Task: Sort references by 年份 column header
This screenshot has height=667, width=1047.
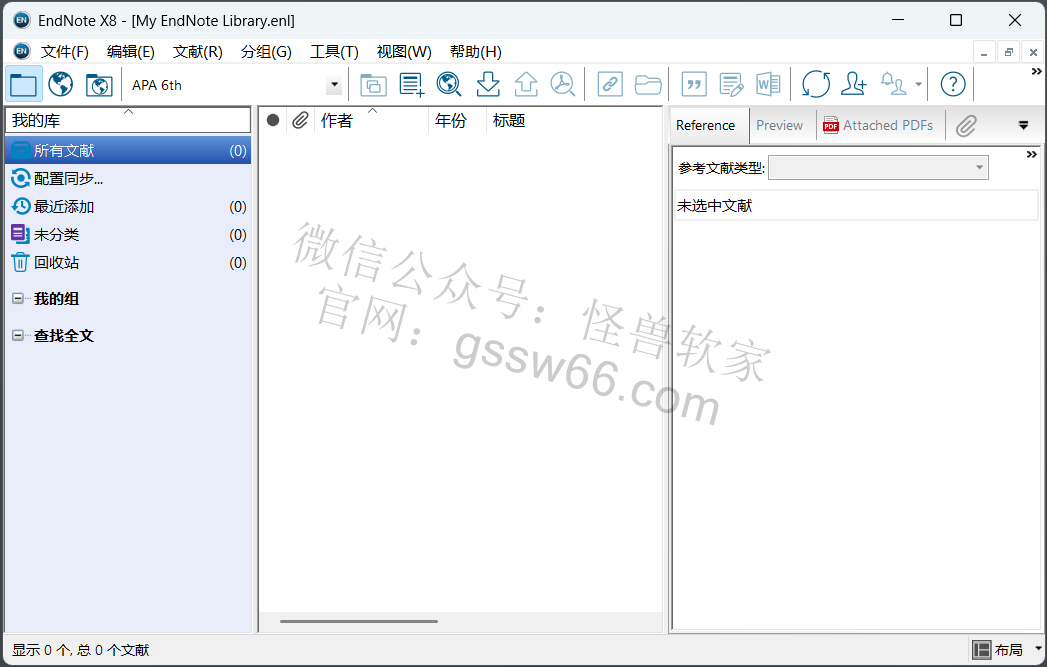Action: (x=451, y=121)
